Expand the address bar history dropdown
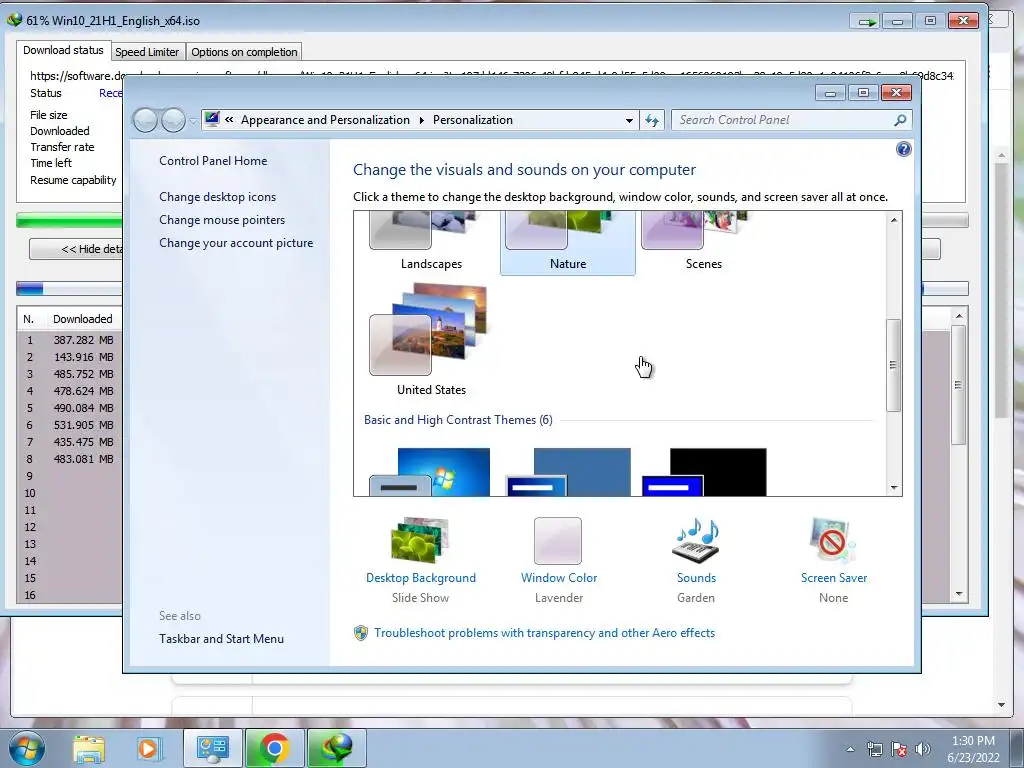Image resolution: width=1024 pixels, height=768 pixels. coord(629,120)
